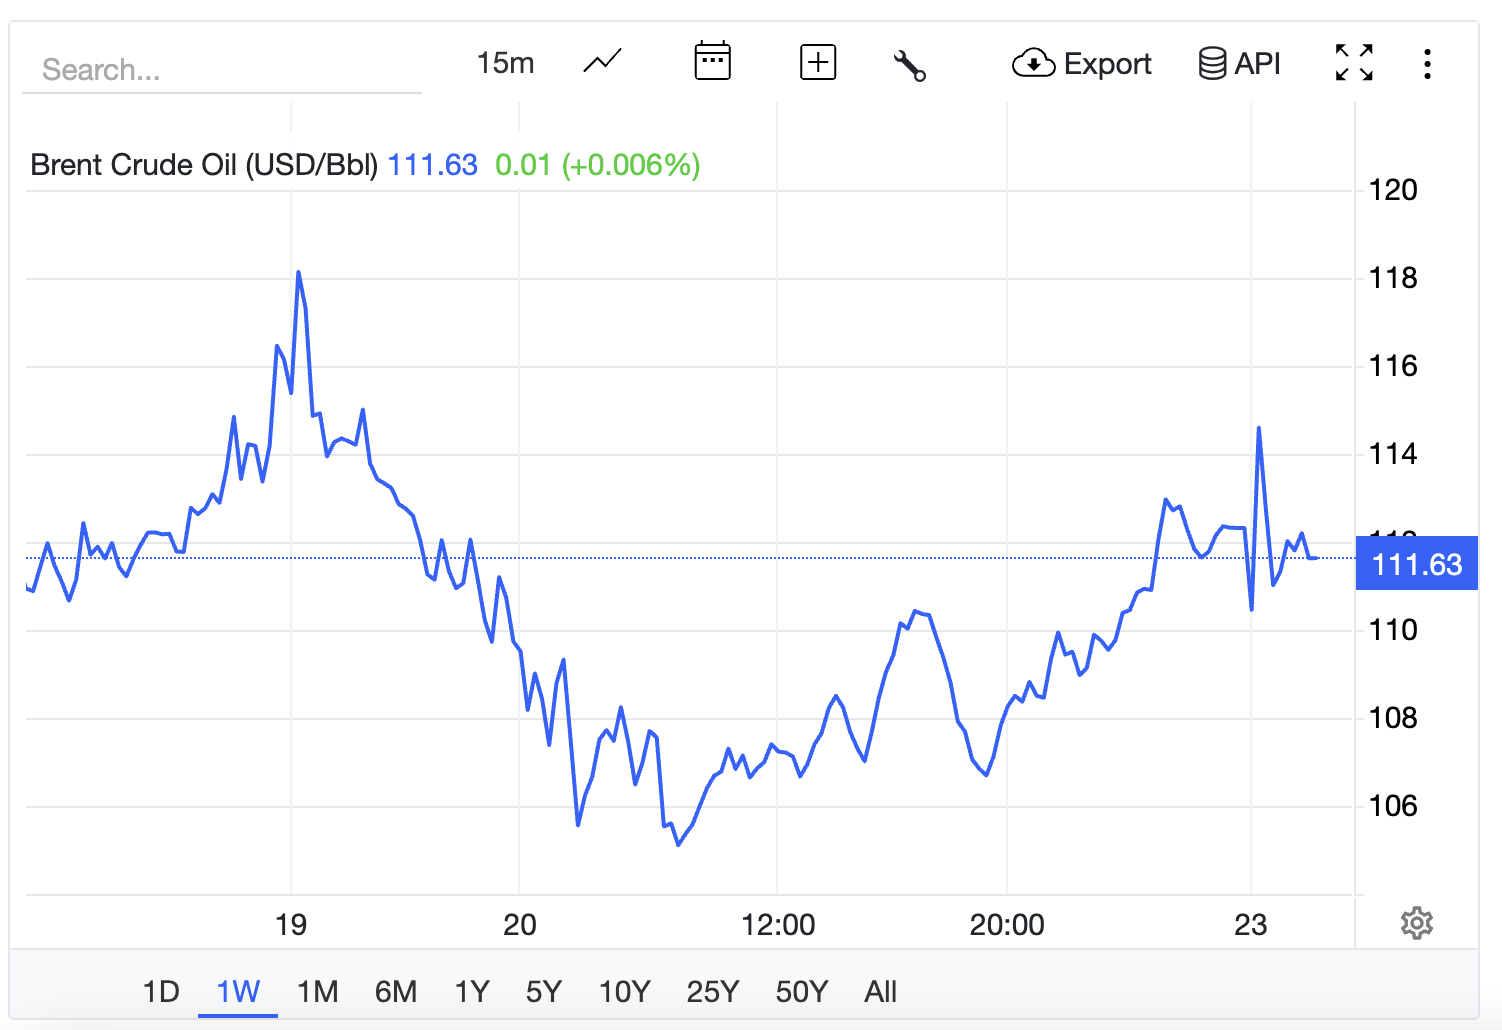
Task: Open the API database icon
Action: tap(1239, 64)
